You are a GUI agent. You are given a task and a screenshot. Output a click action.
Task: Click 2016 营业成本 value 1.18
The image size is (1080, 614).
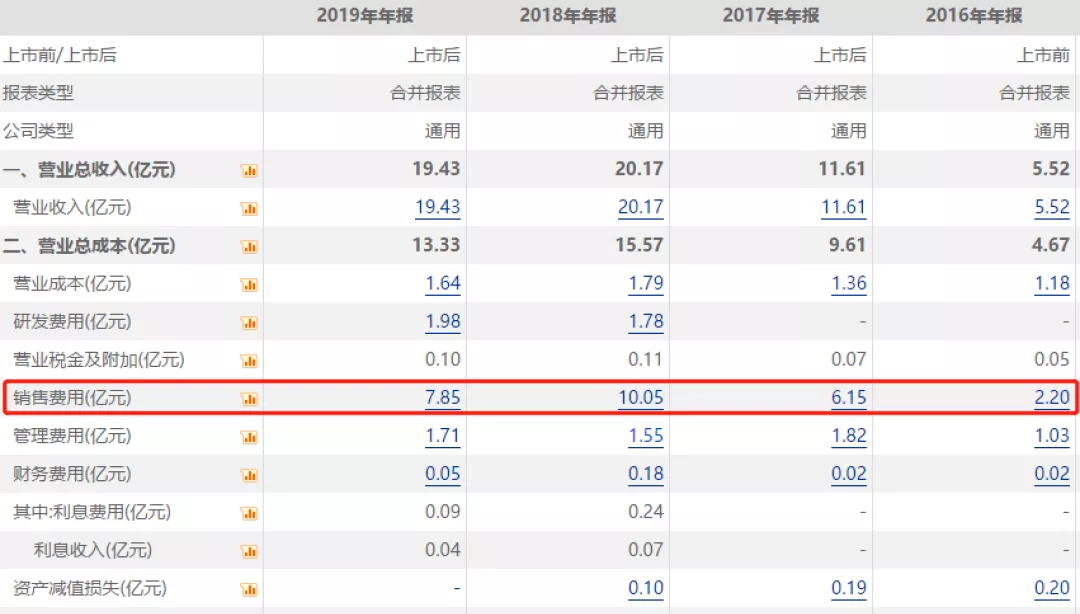pos(1051,283)
